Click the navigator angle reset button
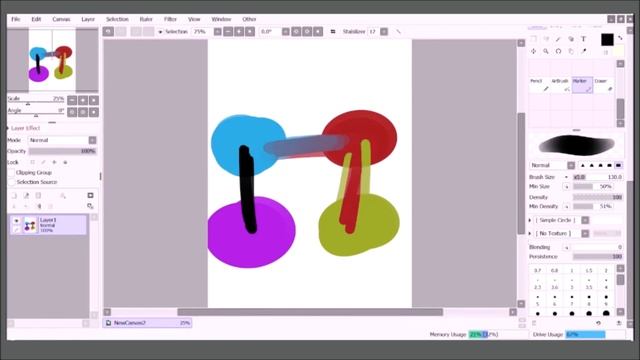 click(94, 112)
